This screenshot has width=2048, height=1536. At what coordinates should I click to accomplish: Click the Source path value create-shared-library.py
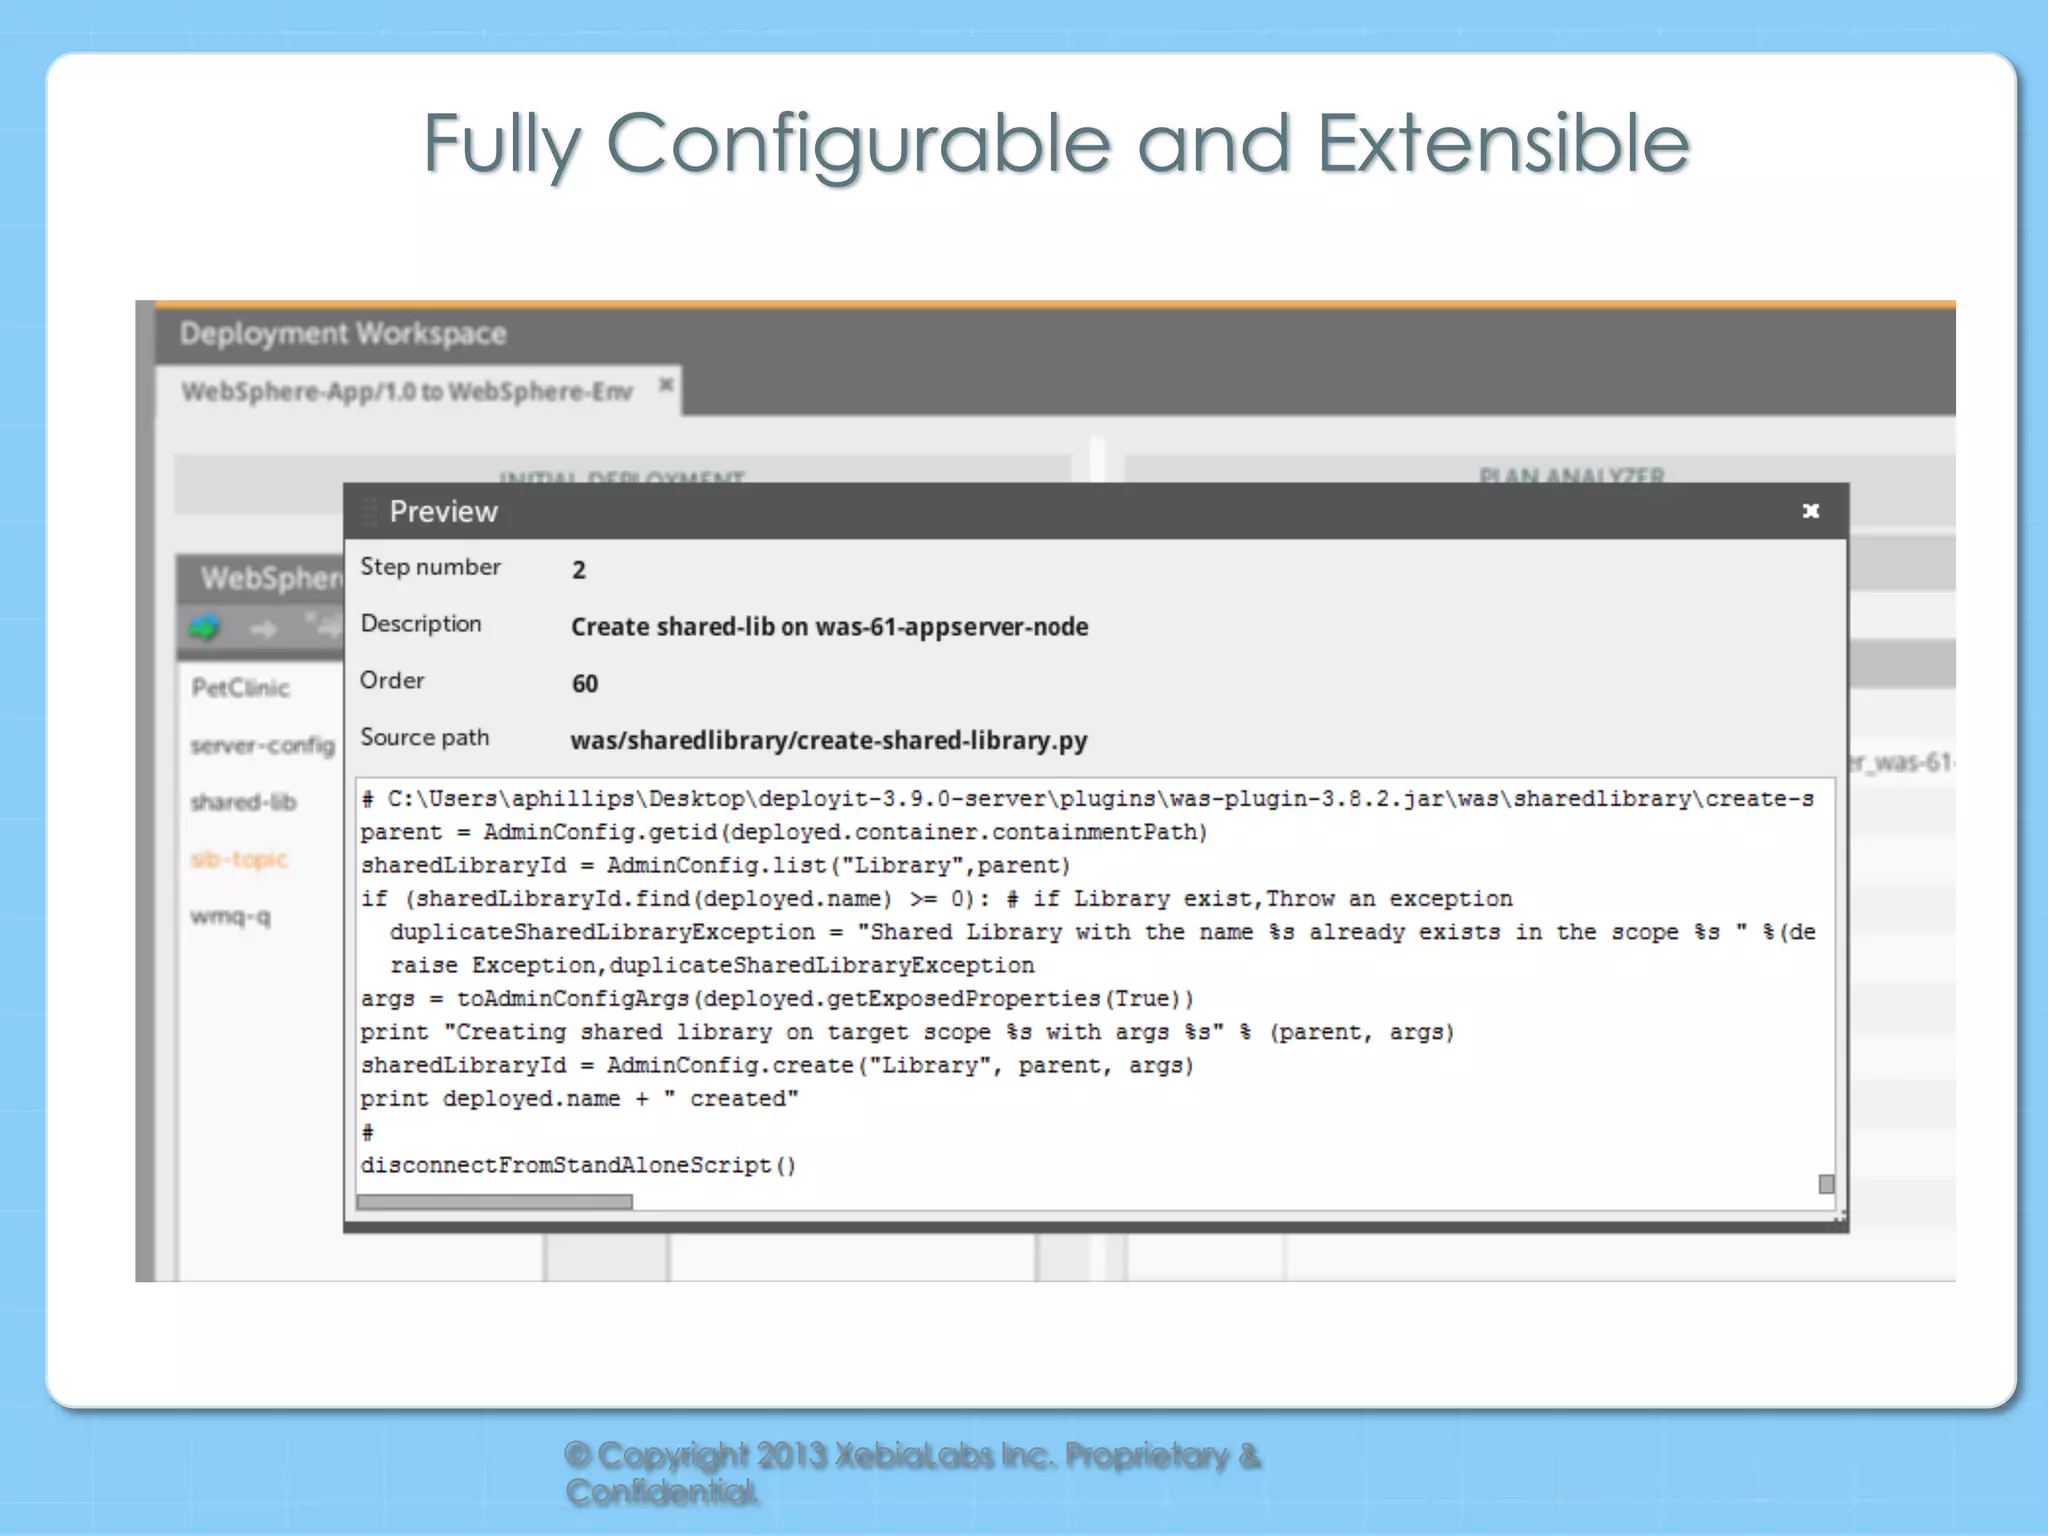(829, 740)
